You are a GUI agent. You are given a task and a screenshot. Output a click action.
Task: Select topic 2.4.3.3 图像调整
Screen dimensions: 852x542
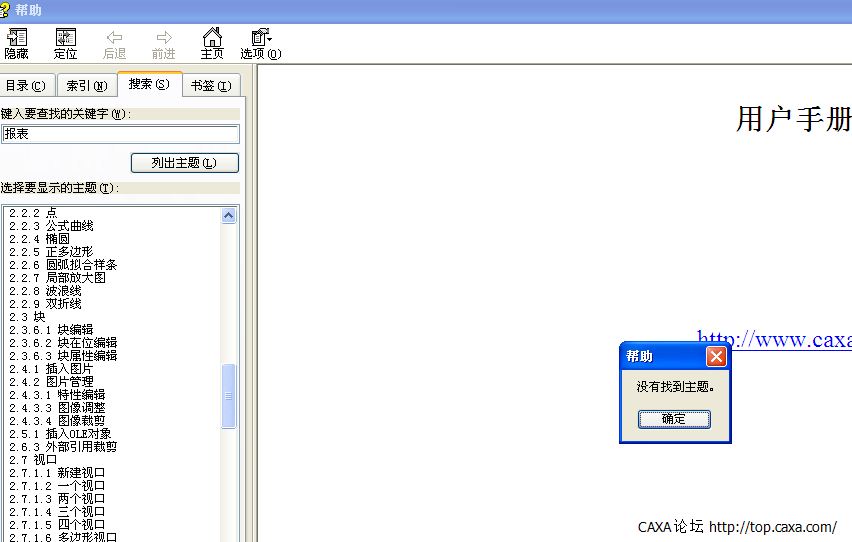point(57,408)
